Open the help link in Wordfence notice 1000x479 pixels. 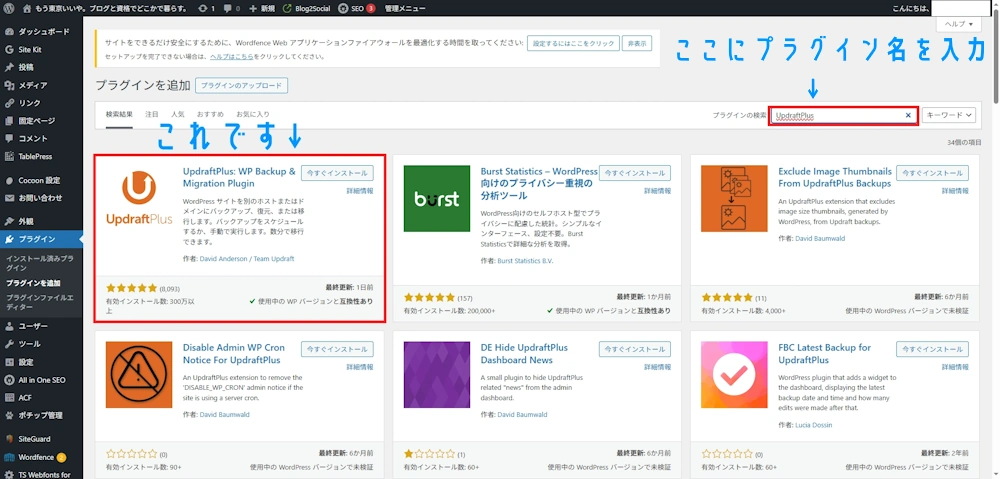(x=232, y=57)
